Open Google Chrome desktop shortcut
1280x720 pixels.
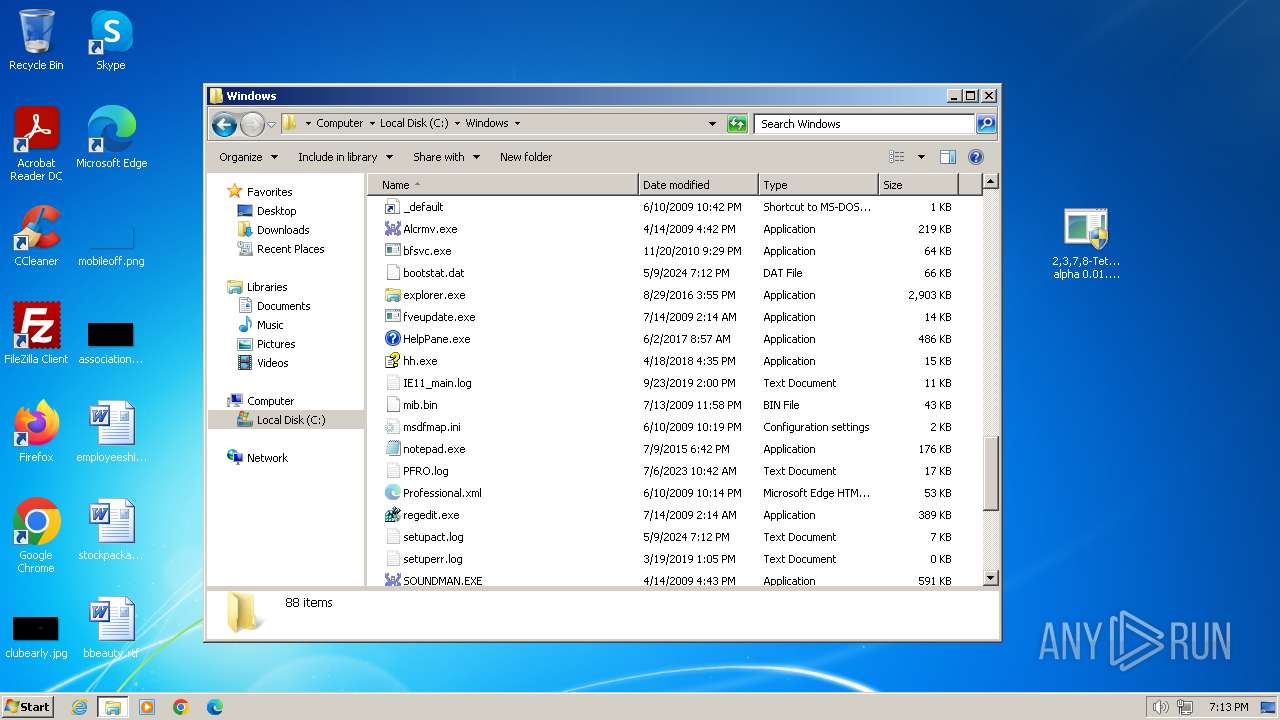coord(36,536)
